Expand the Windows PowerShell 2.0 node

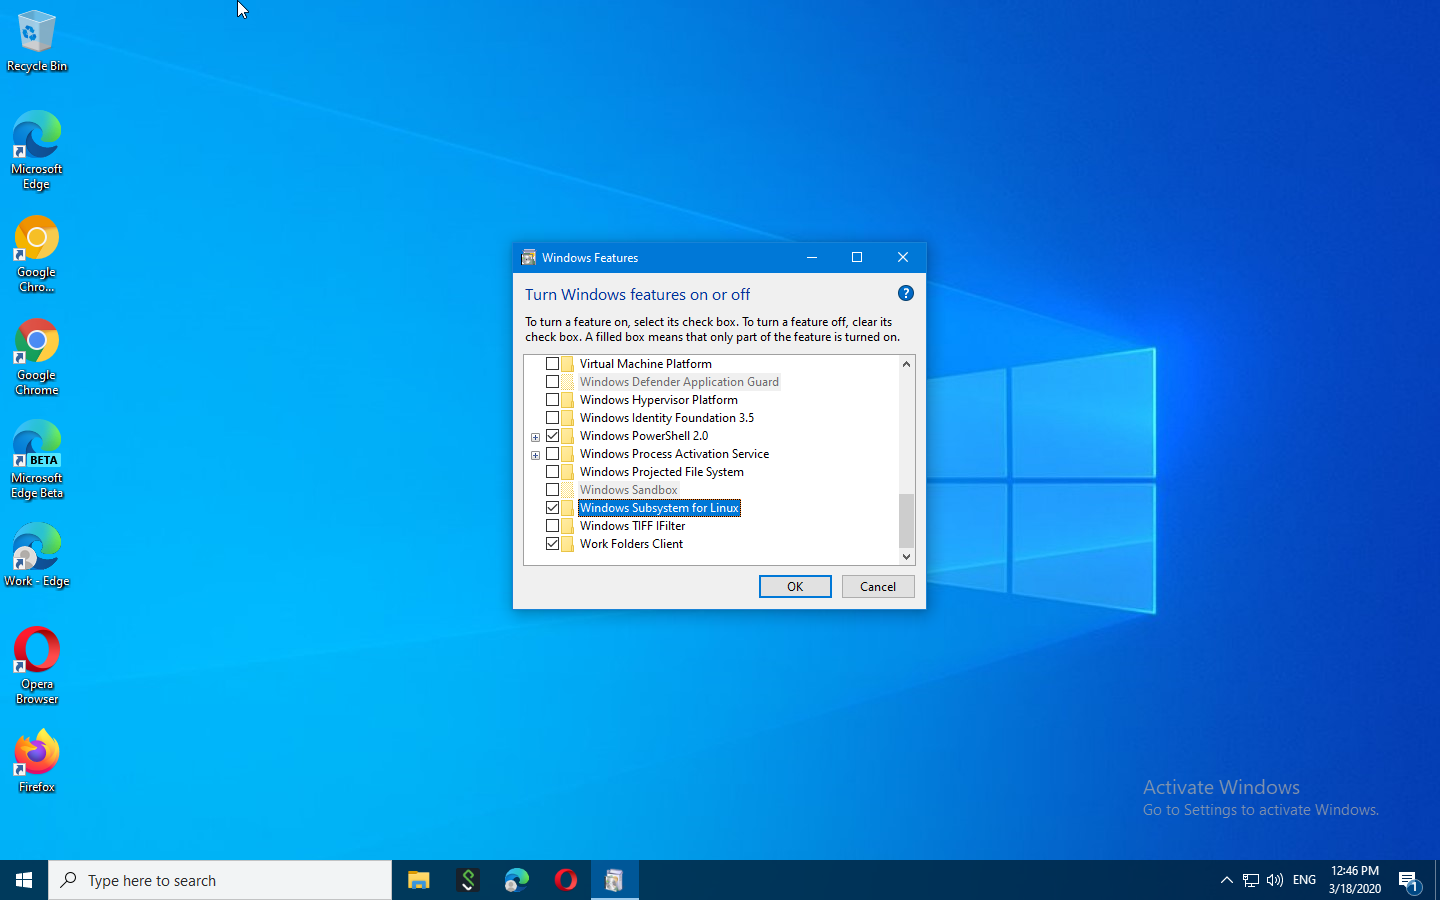pos(535,436)
